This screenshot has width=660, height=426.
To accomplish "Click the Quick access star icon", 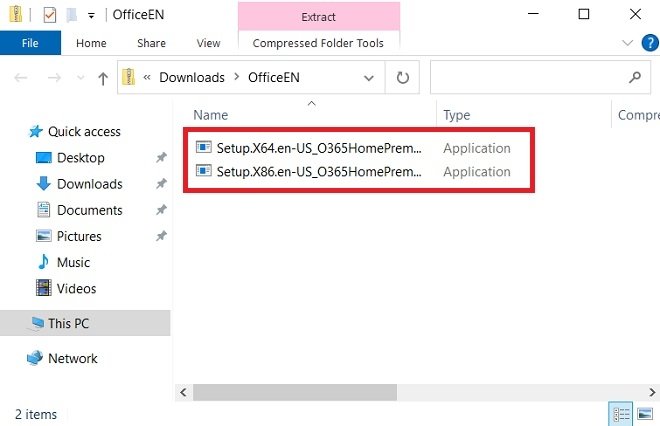I will coord(35,131).
